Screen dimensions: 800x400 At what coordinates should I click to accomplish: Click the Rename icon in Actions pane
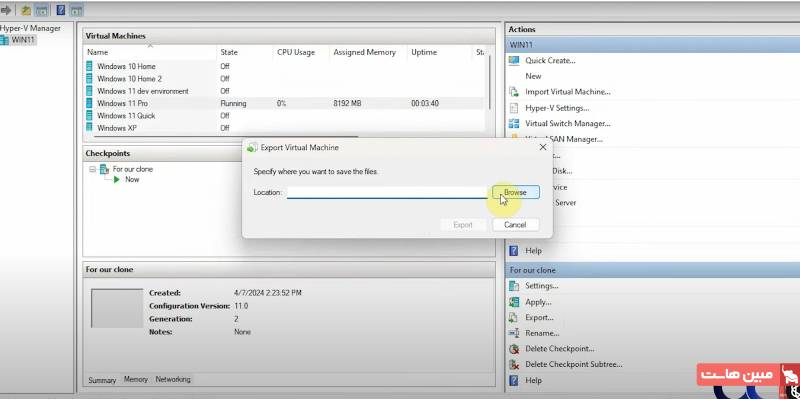pos(514,333)
